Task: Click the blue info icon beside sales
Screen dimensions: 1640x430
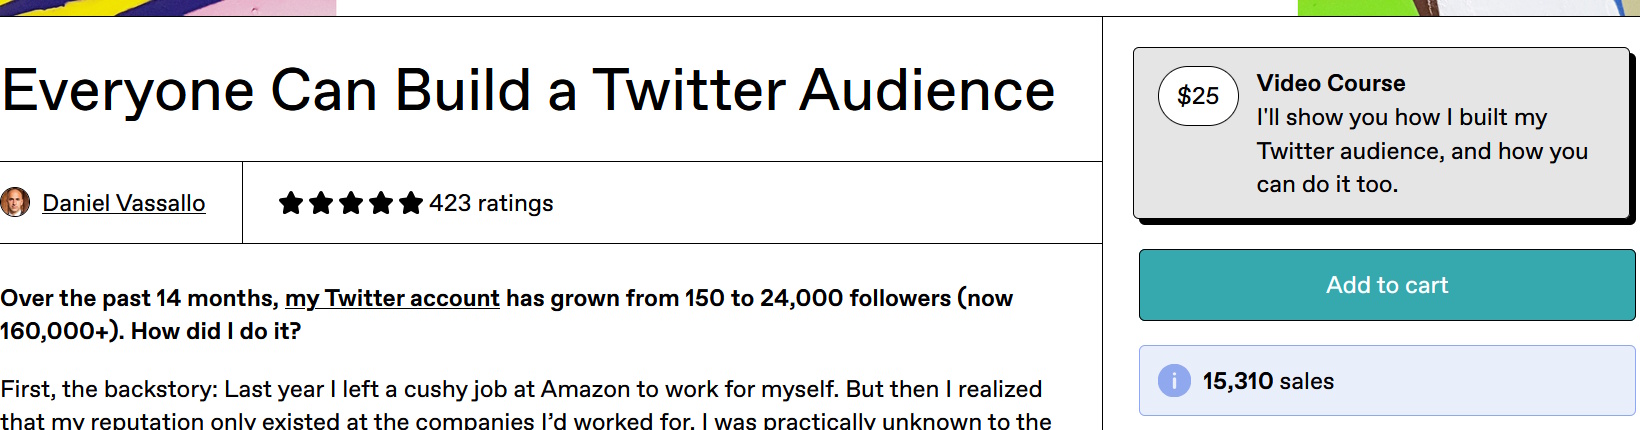Action: click(1174, 381)
